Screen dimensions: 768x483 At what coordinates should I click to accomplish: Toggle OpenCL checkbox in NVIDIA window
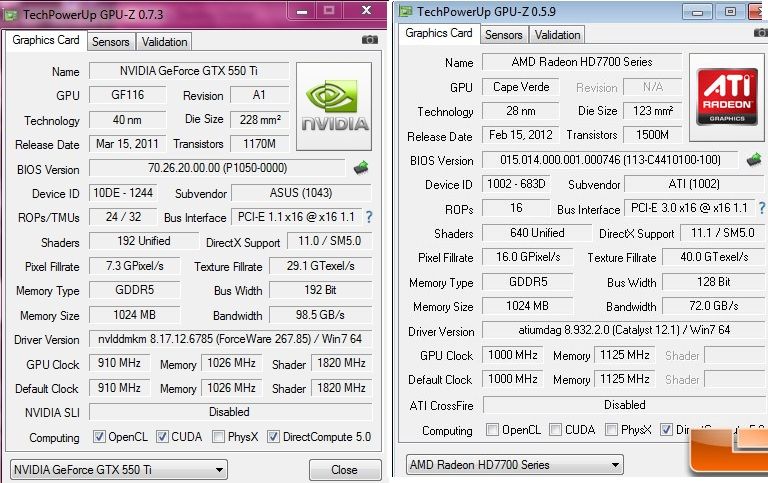[x=99, y=436]
